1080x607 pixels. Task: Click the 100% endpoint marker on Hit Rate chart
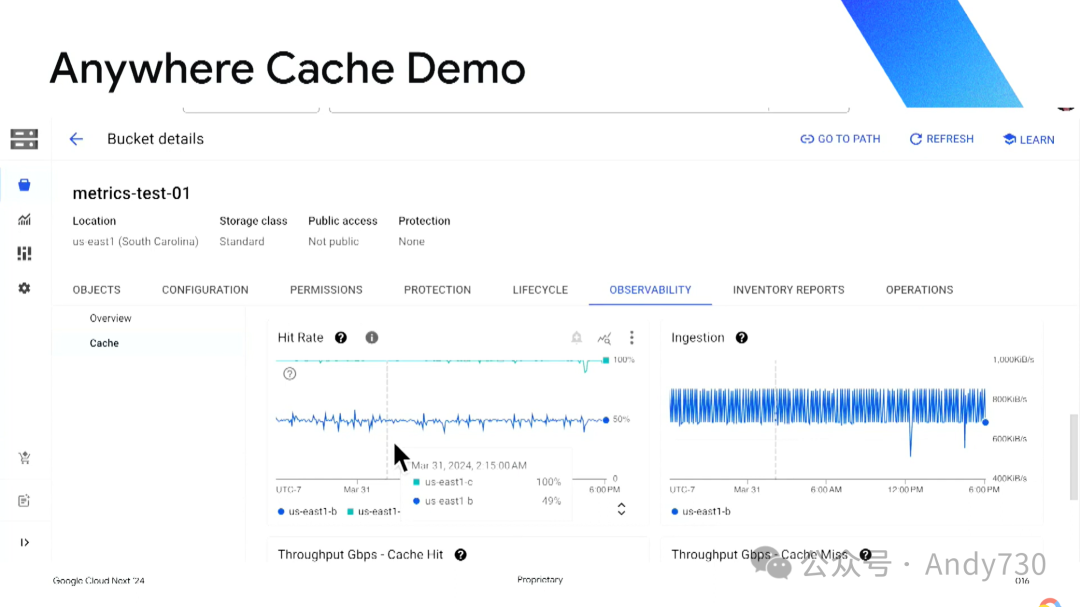click(606, 360)
